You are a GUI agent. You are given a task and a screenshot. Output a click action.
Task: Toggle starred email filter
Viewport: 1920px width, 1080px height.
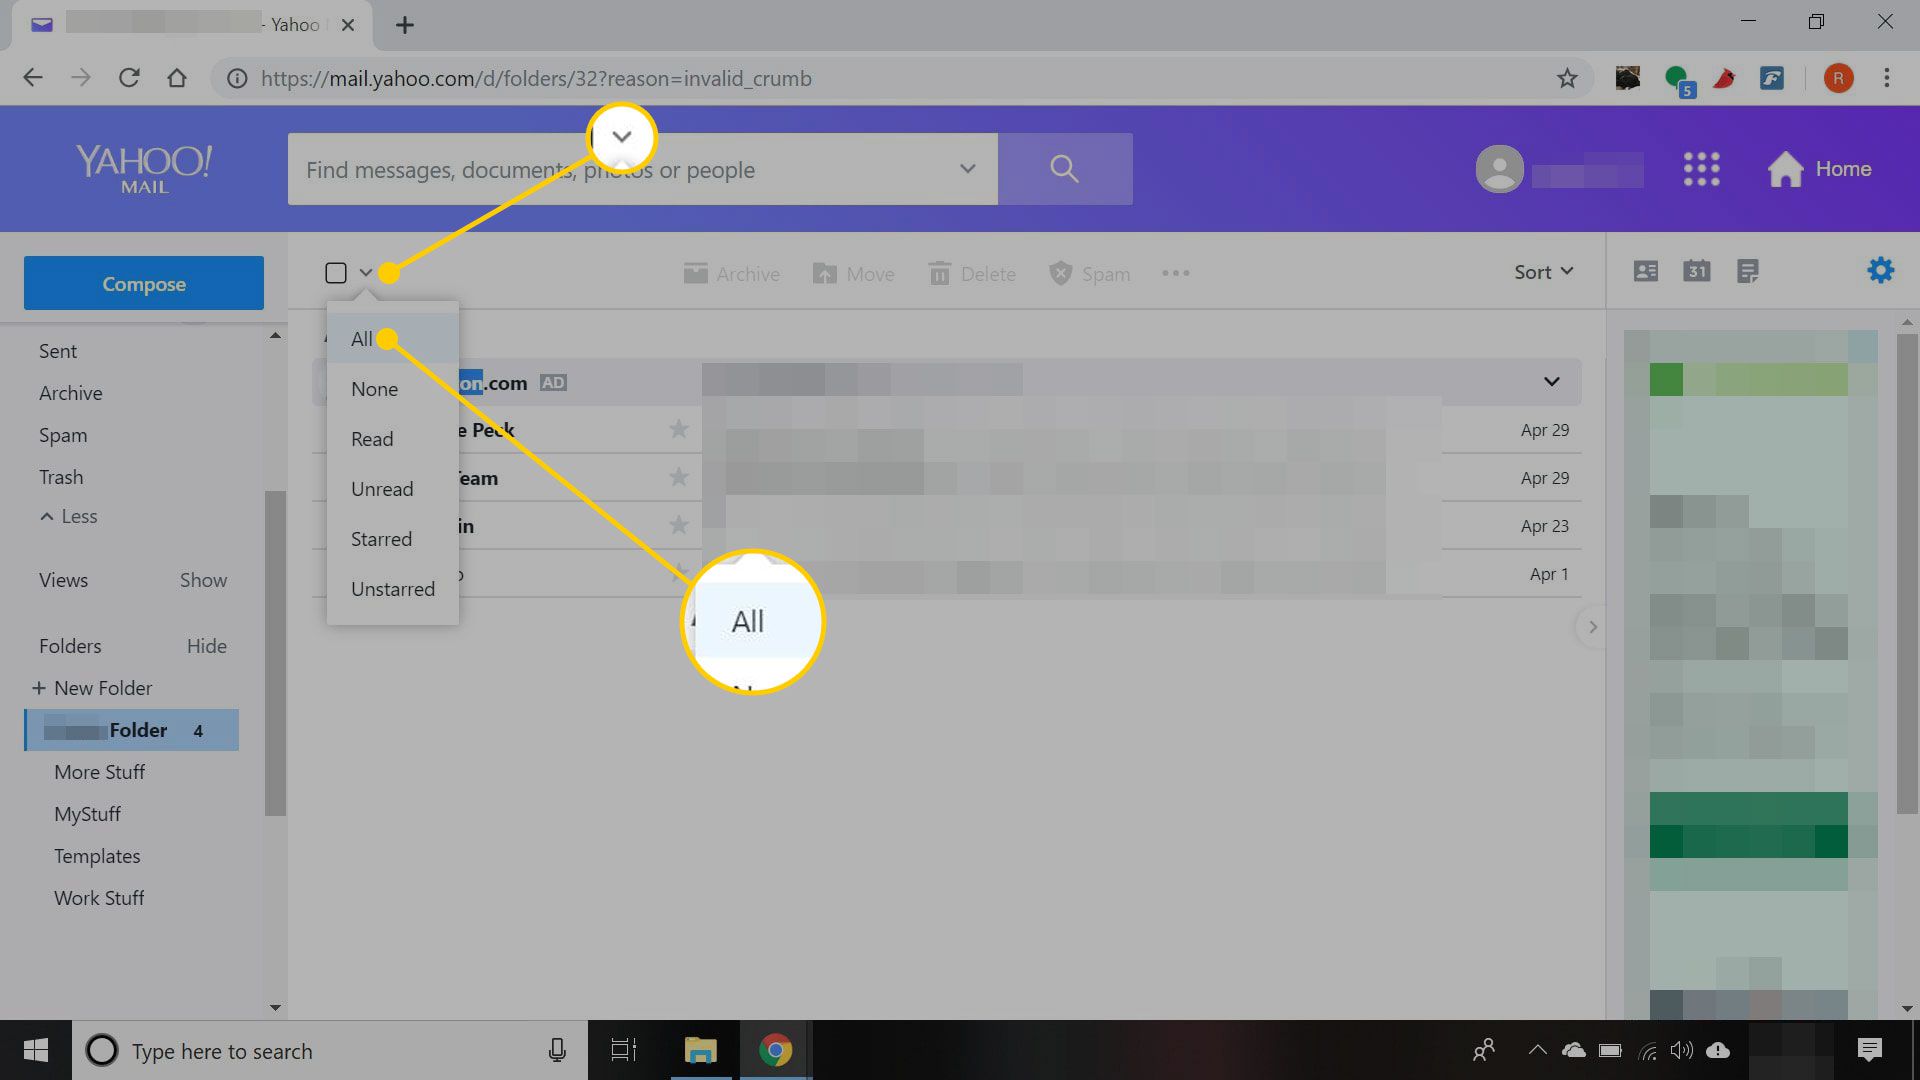click(x=381, y=538)
